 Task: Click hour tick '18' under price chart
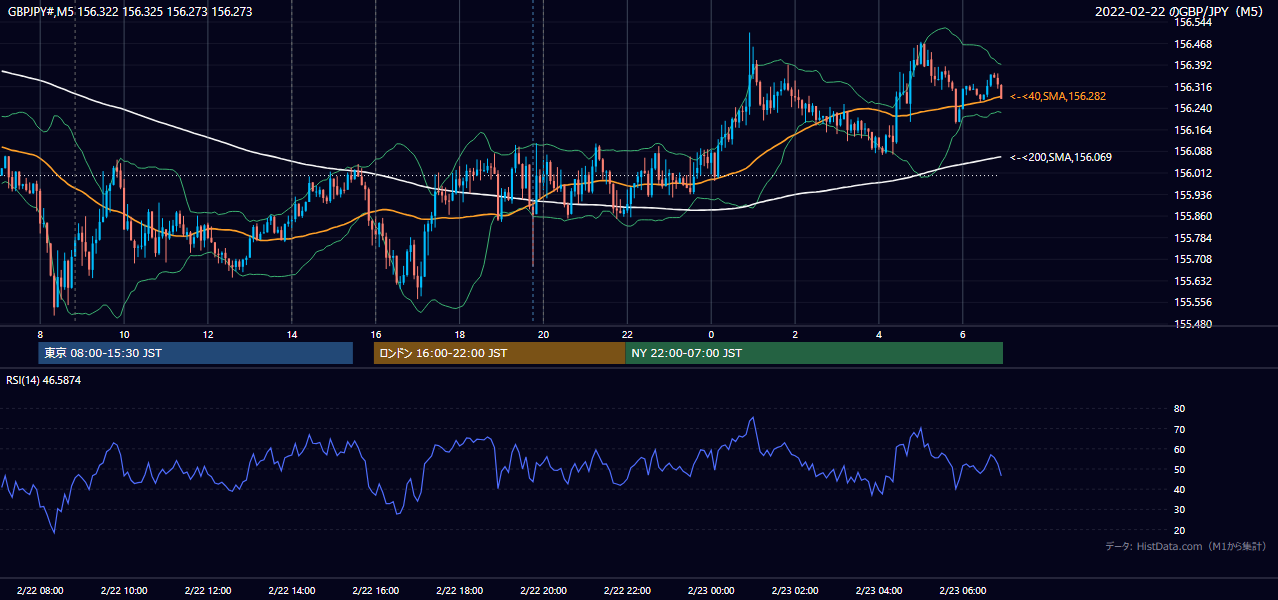[459, 334]
